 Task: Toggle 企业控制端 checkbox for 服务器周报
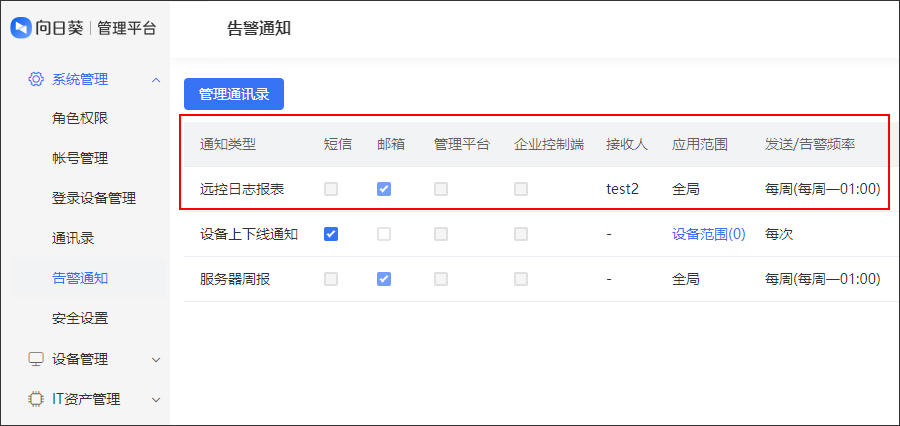[x=521, y=279]
